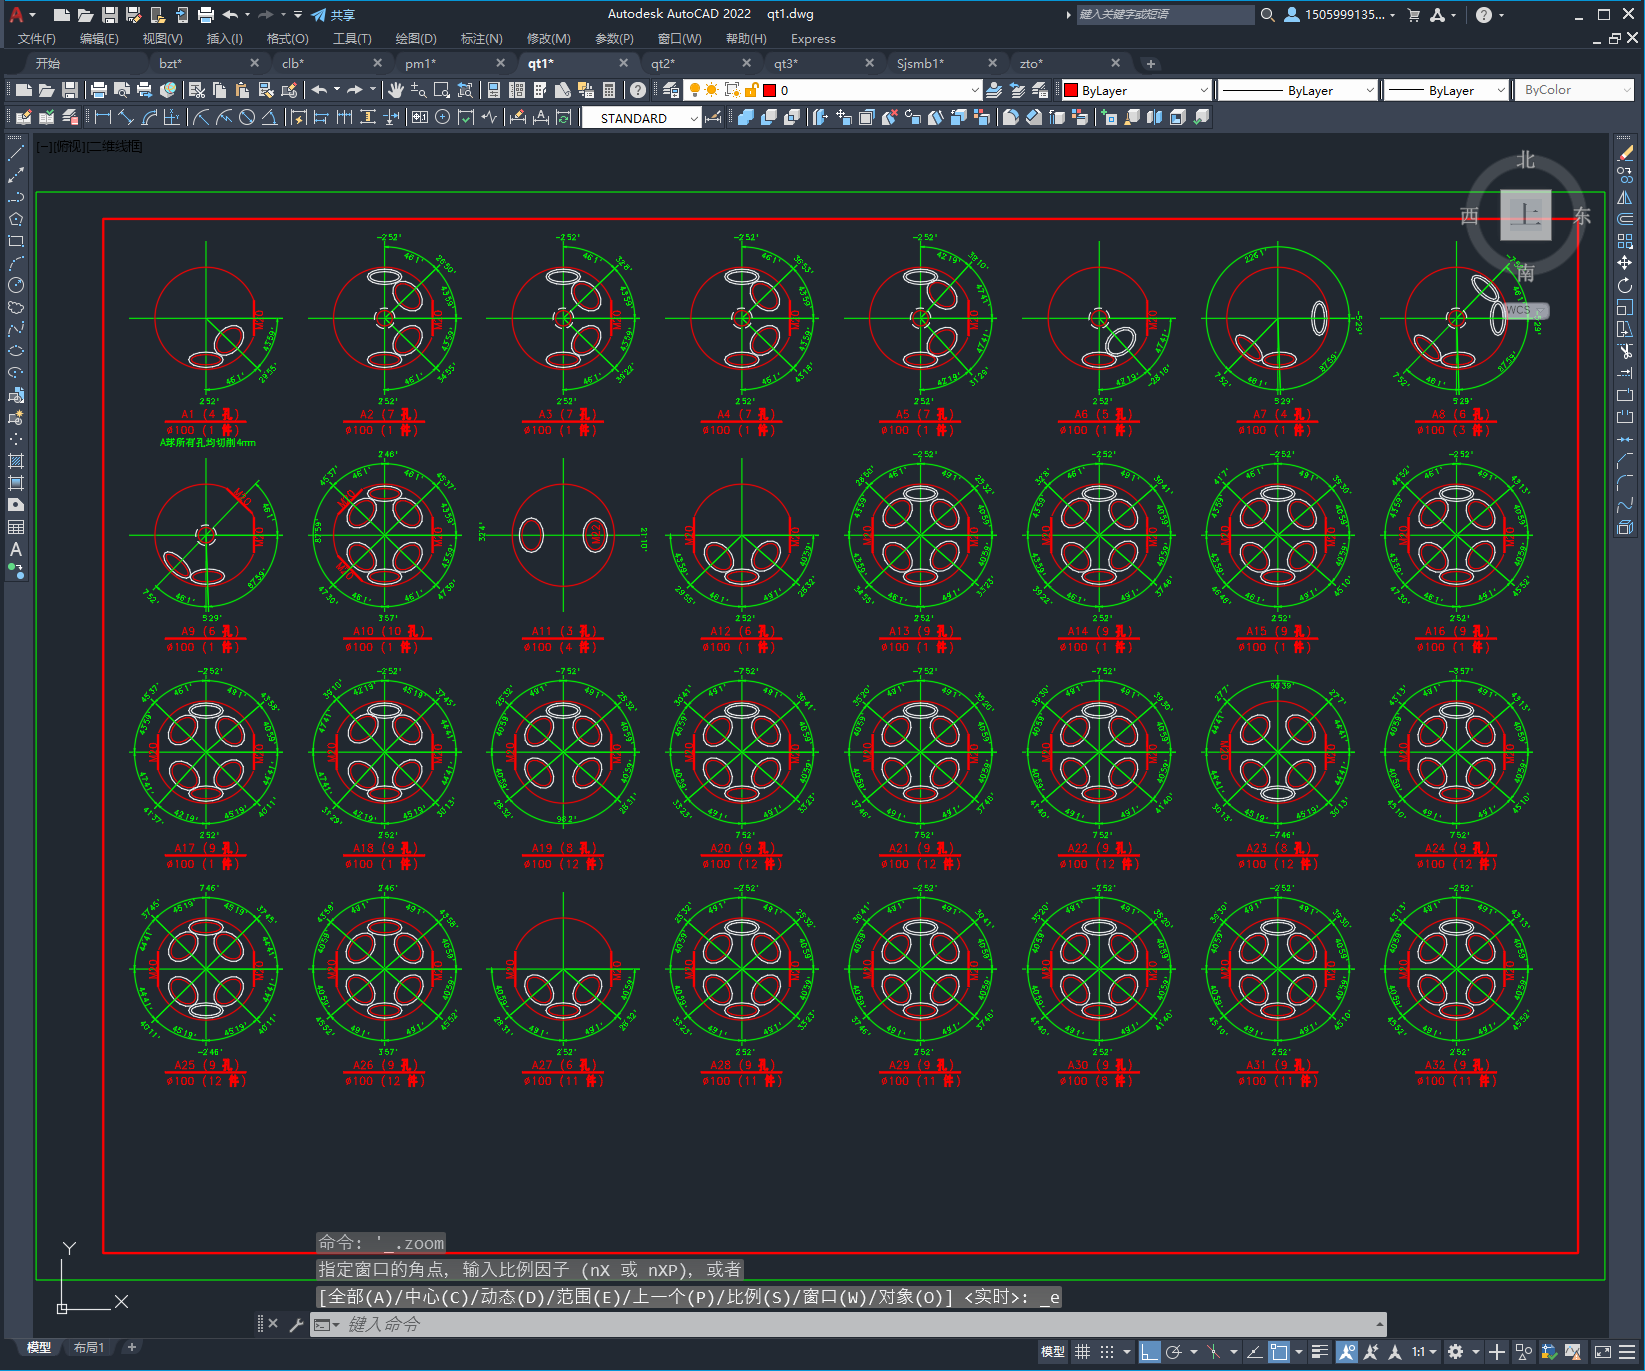Open the 绘图(D) menu

tap(416, 39)
